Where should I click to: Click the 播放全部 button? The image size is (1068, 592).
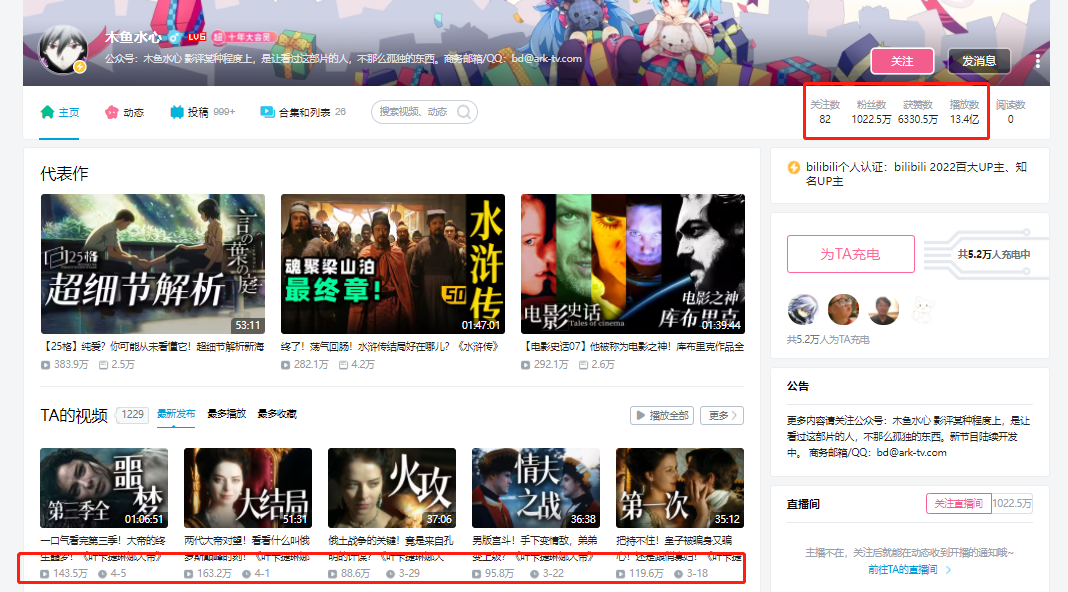click(x=662, y=415)
